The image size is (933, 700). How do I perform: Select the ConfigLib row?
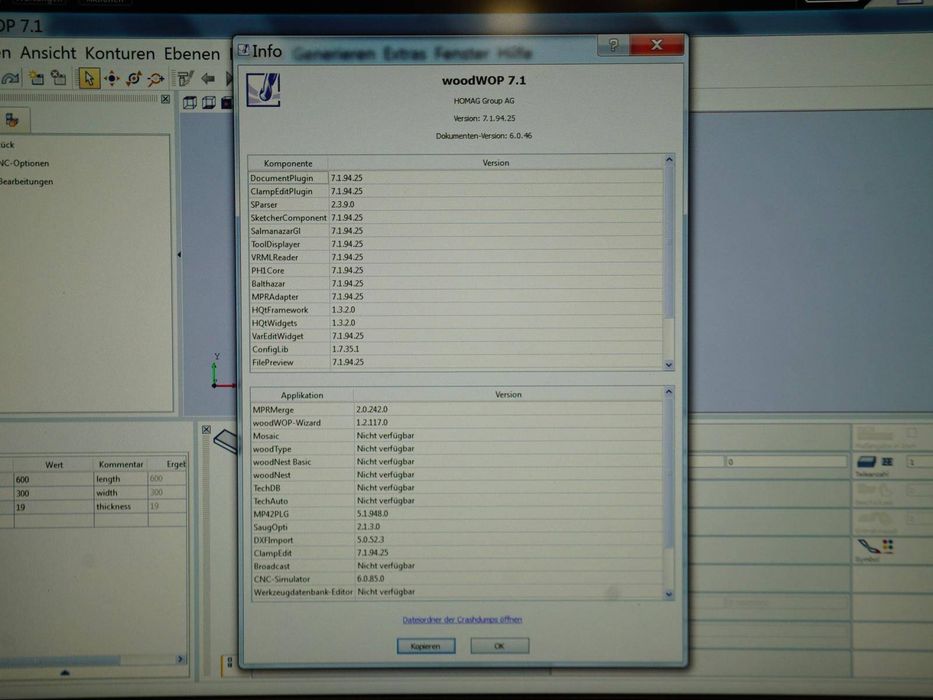[x=456, y=349]
